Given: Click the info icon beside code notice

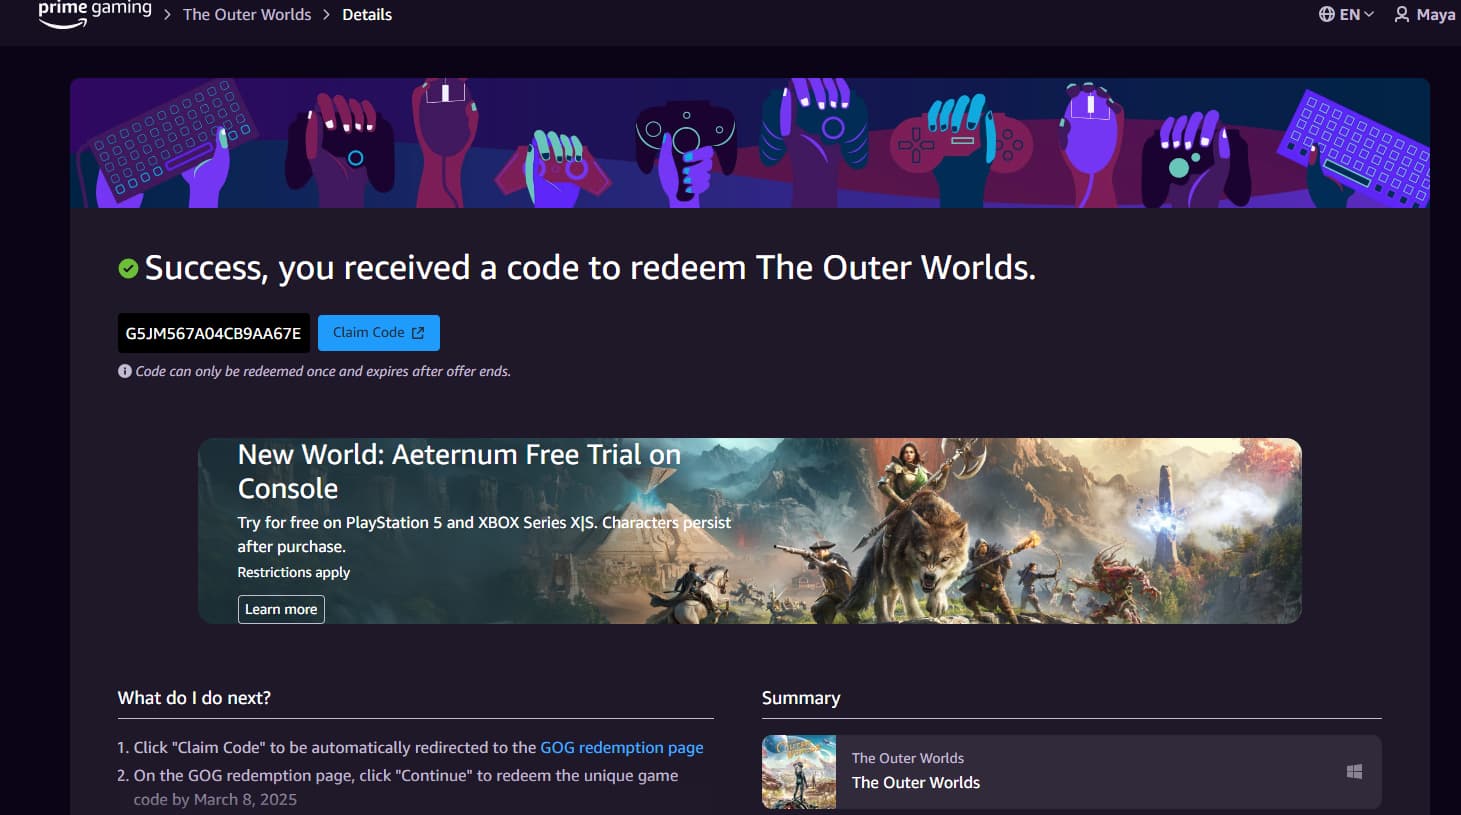Looking at the screenshot, I should 125,371.
